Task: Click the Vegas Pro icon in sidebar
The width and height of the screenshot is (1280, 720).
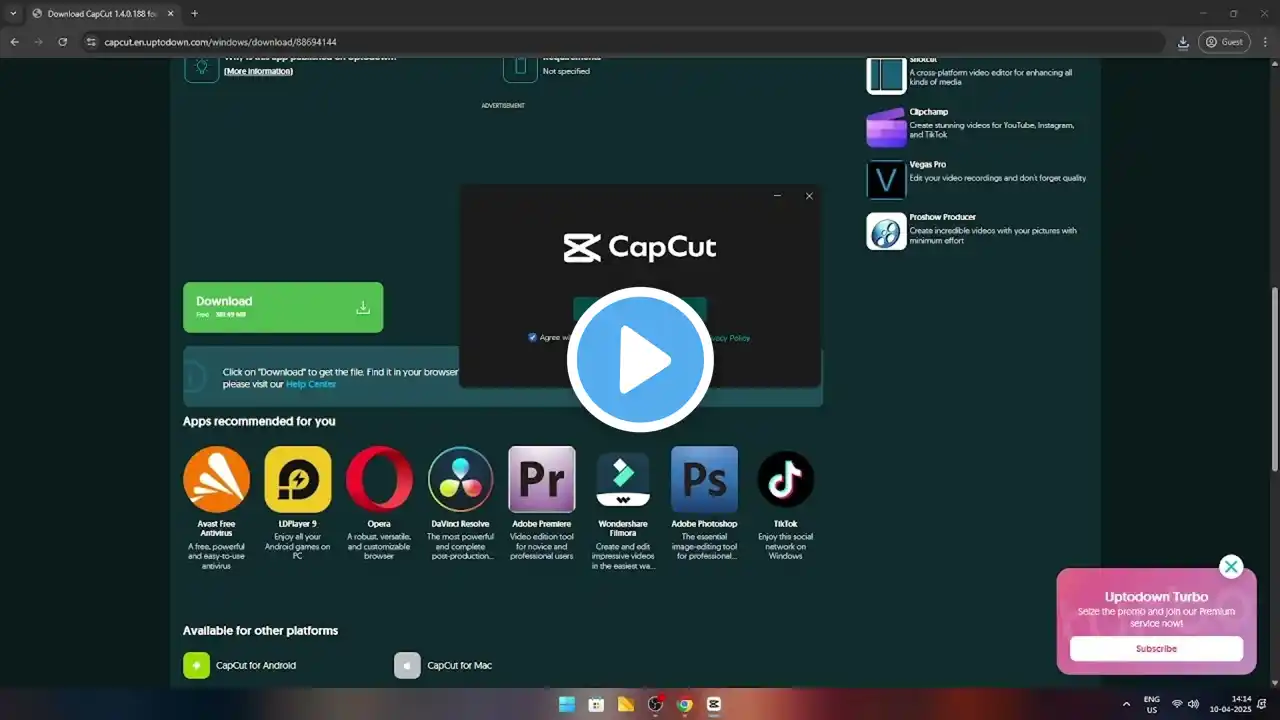Action: [x=886, y=180]
